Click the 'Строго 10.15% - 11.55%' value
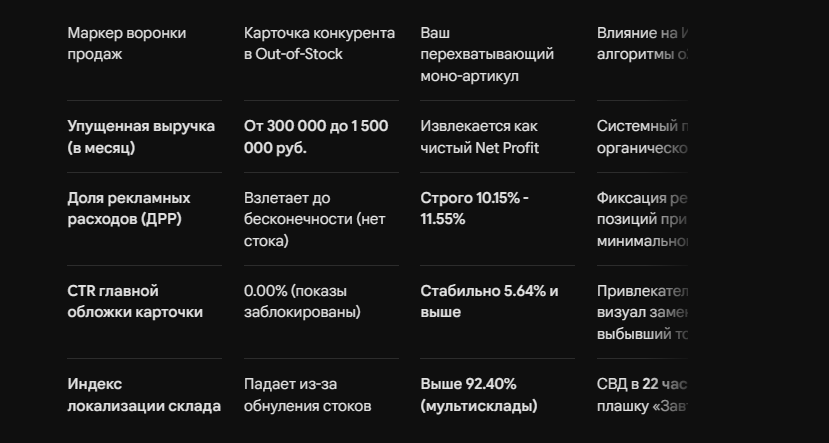The image size is (829, 443). (474, 209)
